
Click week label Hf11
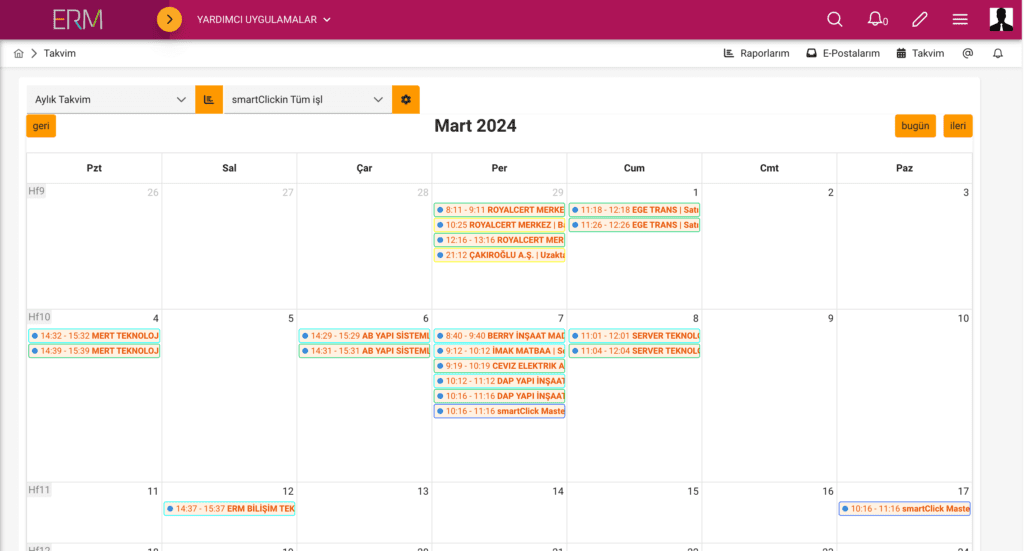point(39,490)
